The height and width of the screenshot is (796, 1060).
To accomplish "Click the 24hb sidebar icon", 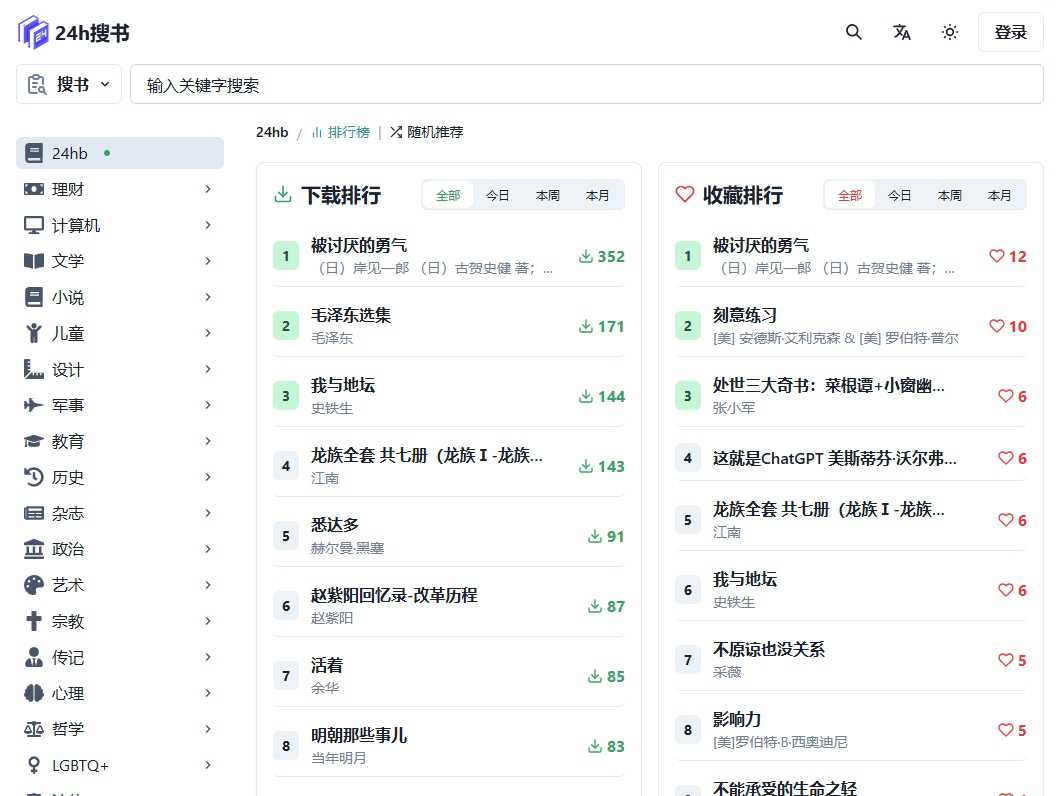I will tap(33, 152).
